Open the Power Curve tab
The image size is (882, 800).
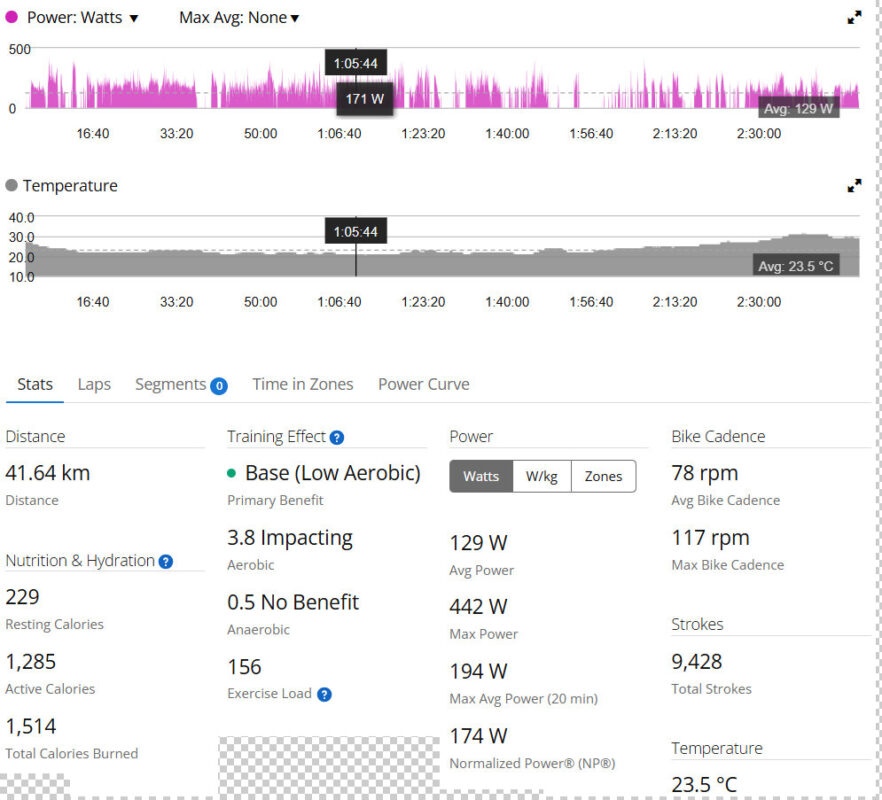point(424,384)
